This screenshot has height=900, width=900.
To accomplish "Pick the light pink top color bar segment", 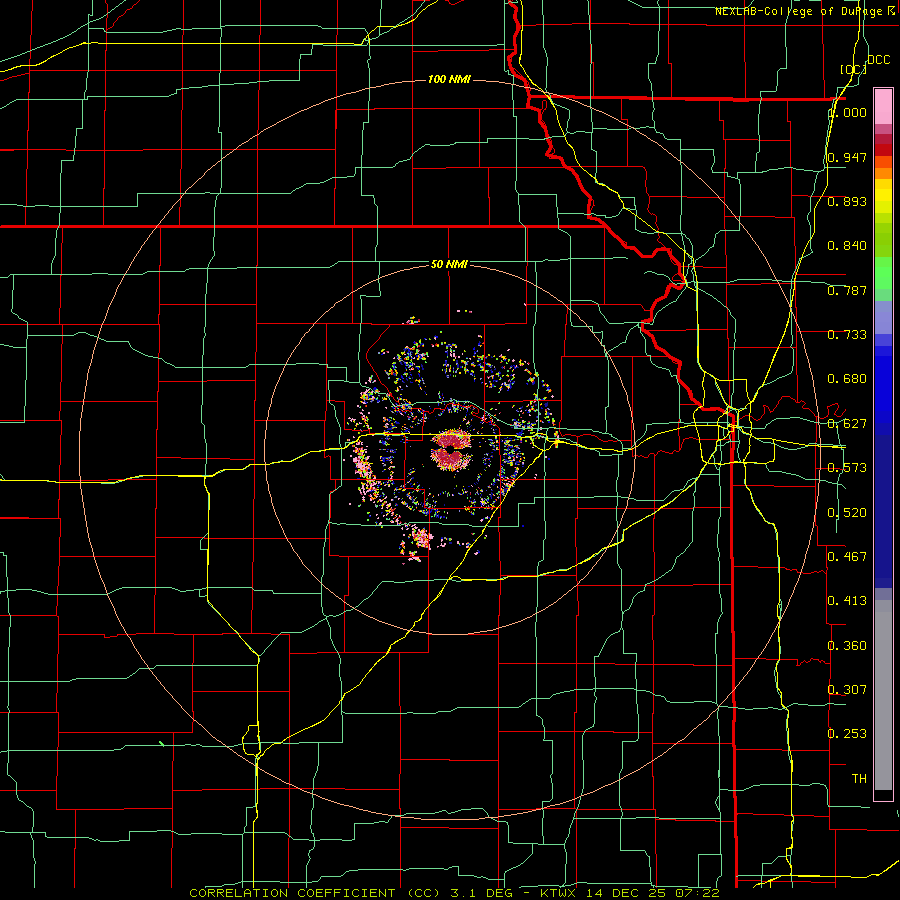I will pyautogui.click(x=883, y=106).
